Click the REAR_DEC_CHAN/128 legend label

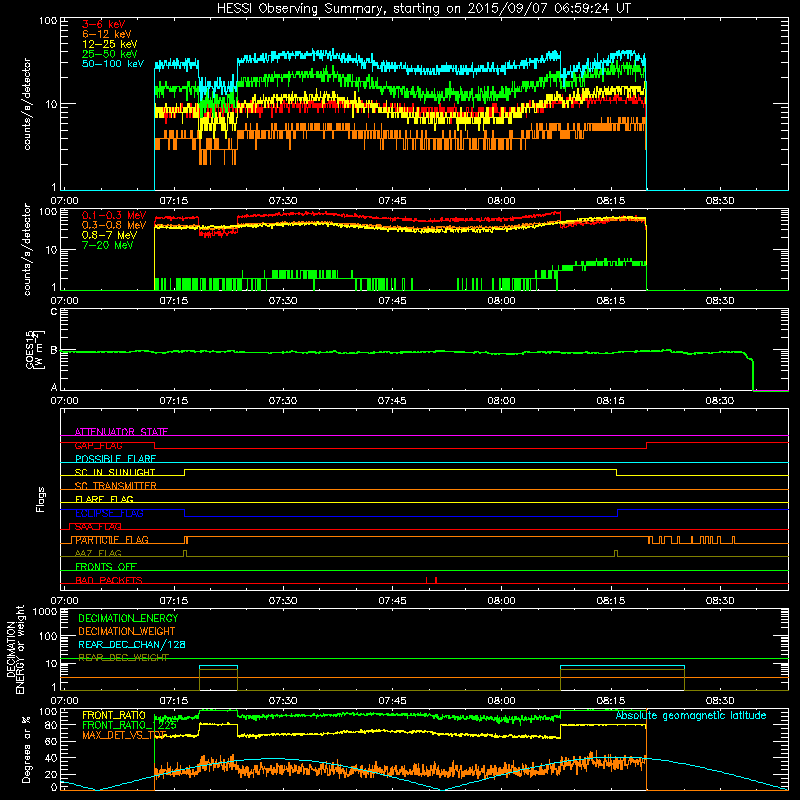point(132,644)
